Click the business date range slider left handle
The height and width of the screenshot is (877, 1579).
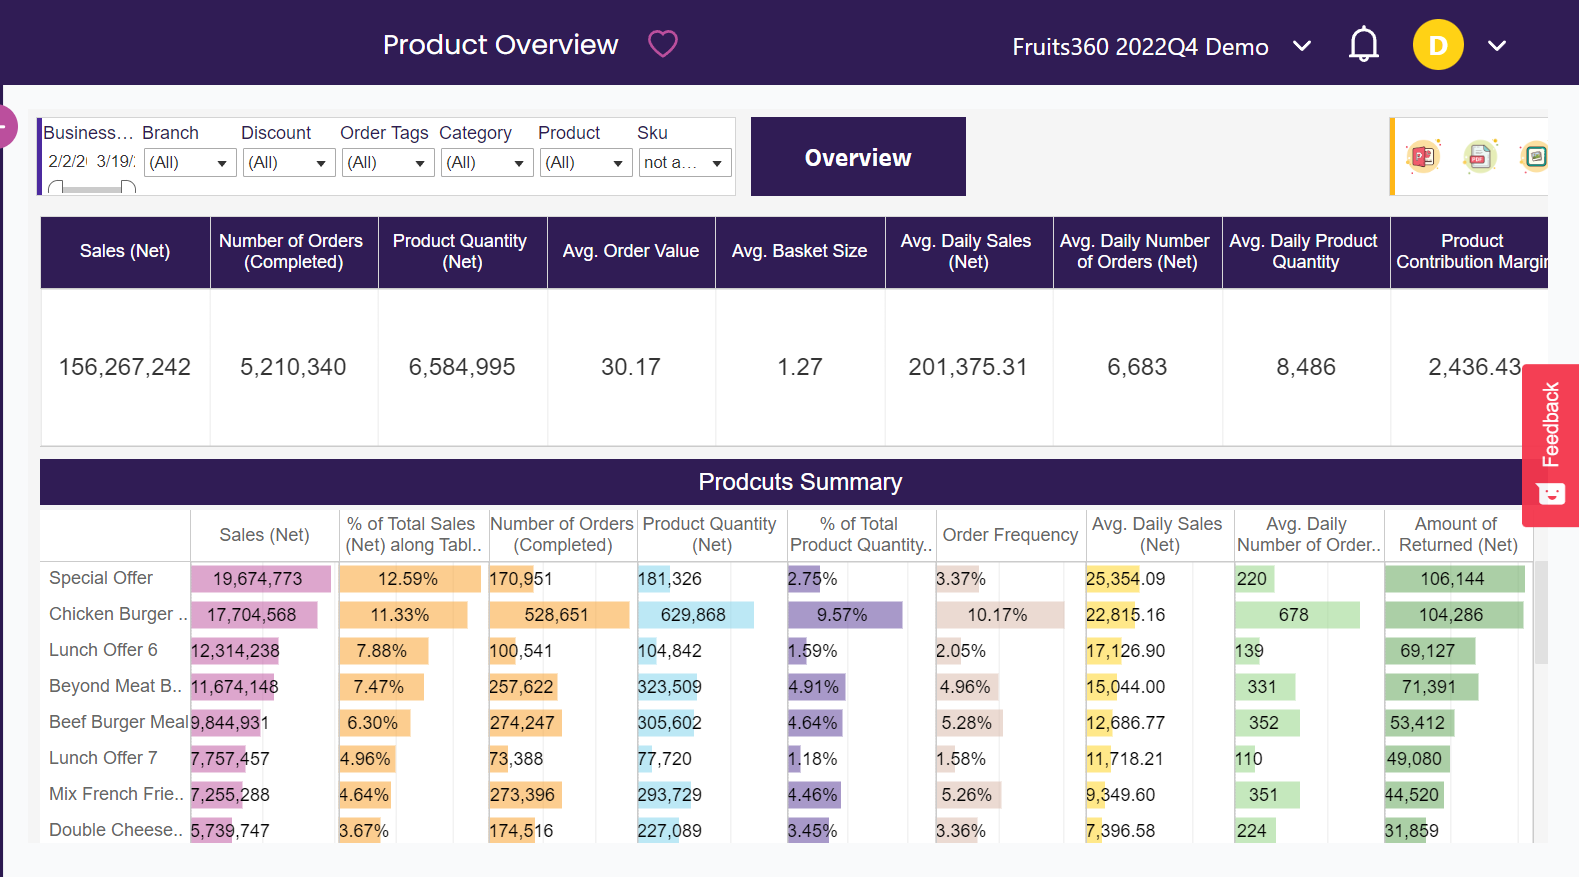(x=56, y=188)
